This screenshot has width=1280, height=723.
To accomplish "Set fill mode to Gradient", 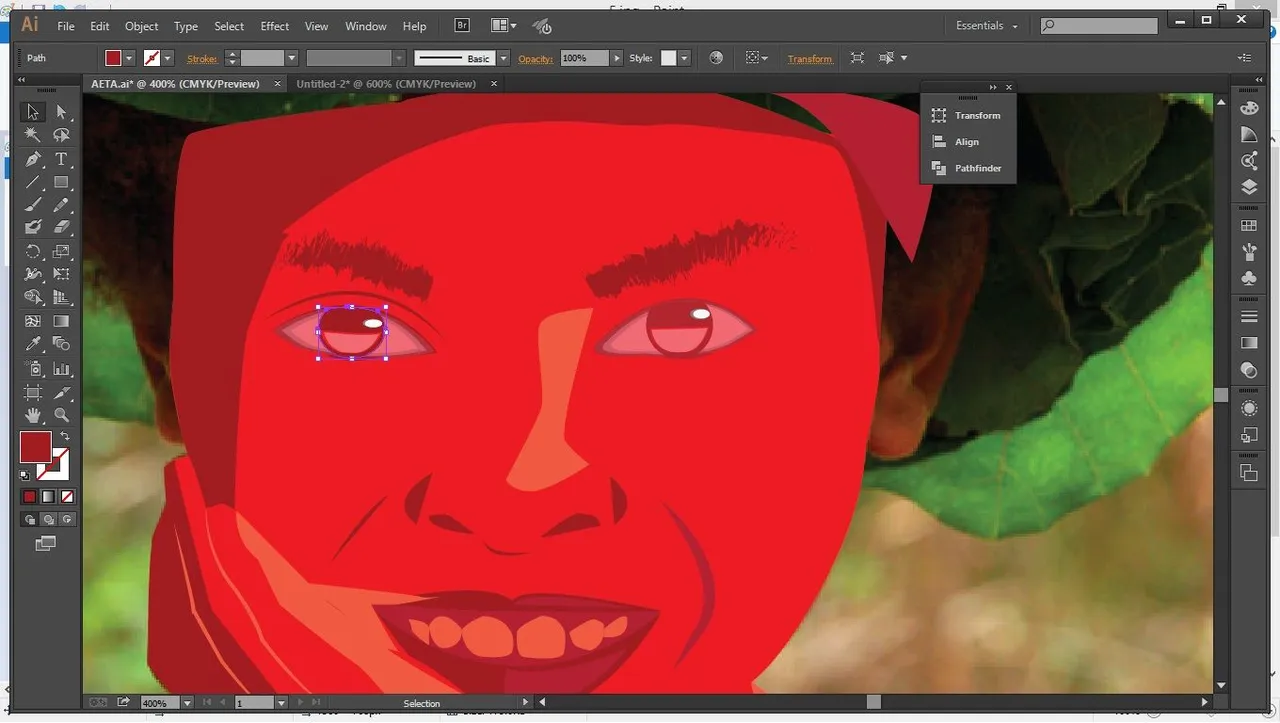I will coord(48,496).
